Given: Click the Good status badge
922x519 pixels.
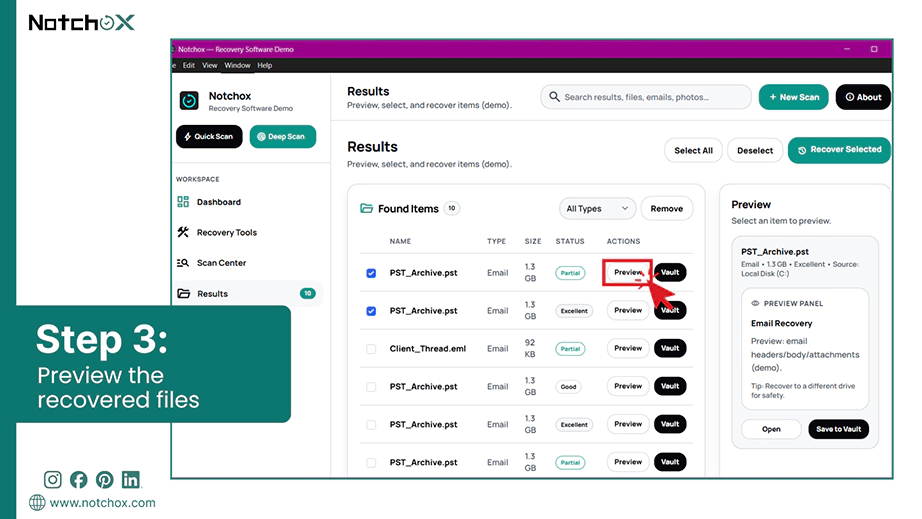Looking at the screenshot, I should click(569, 387).
